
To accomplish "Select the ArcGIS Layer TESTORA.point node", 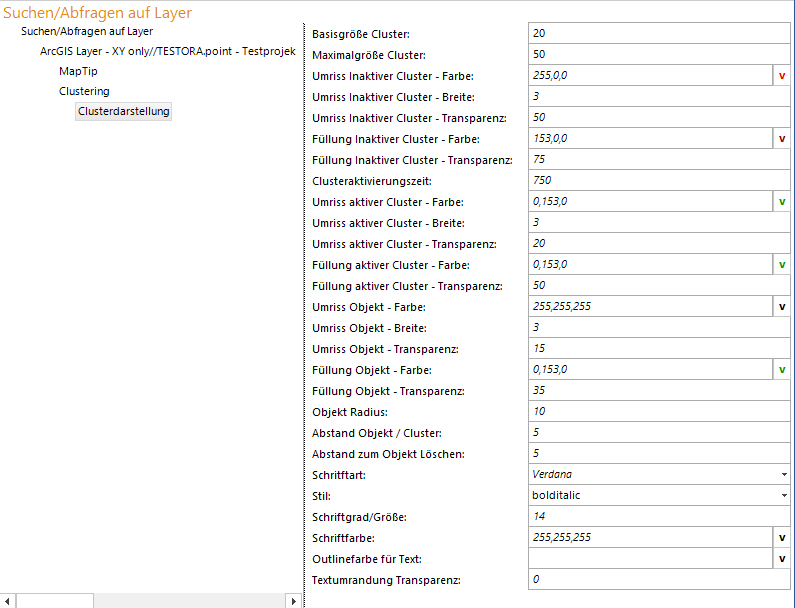I will point(167,51).
